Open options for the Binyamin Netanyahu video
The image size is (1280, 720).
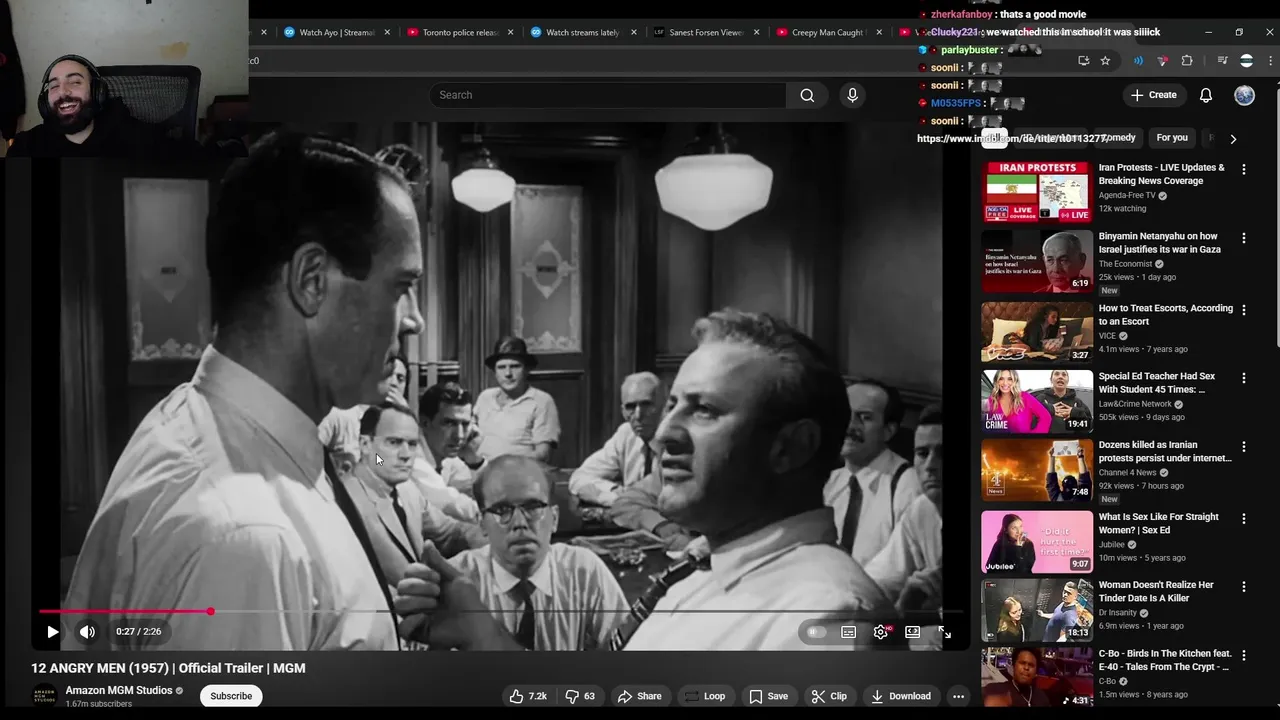point(1244,238)
